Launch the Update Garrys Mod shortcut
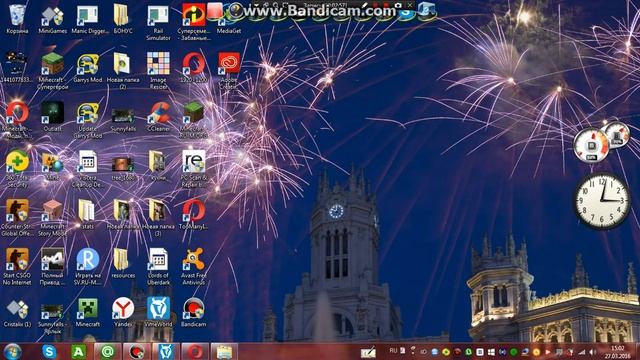This screenshot has height=360, width=640. (x=88, y=120)
